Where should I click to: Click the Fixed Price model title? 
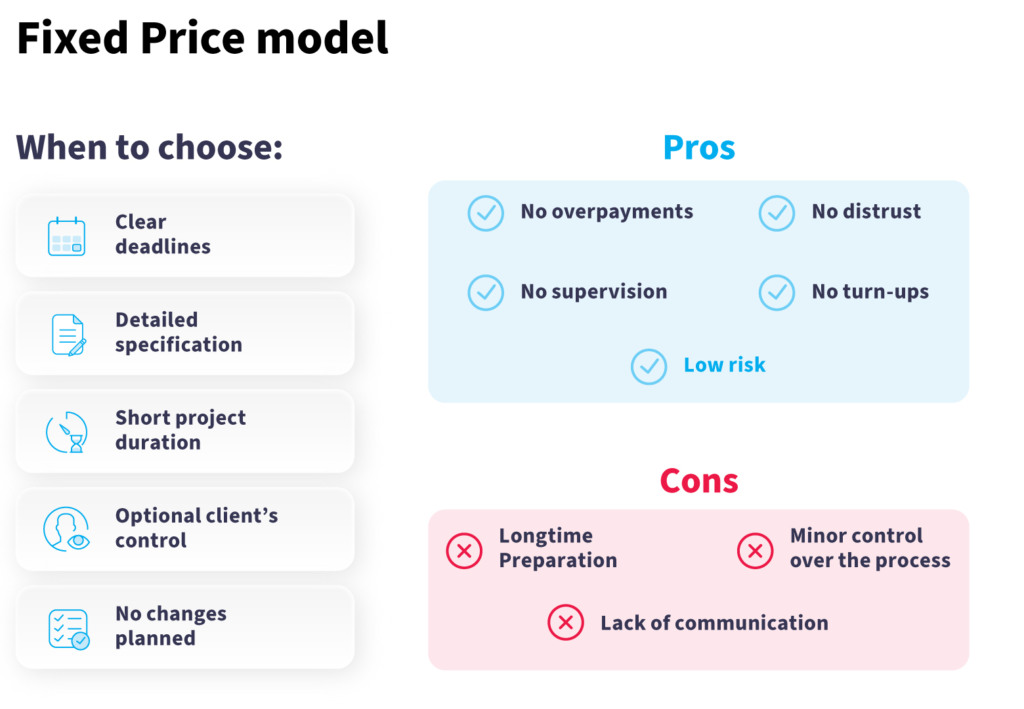pos(202,38)
